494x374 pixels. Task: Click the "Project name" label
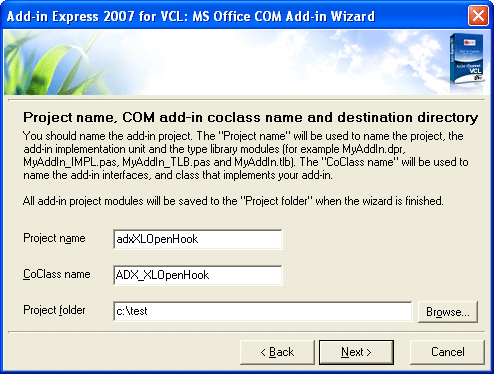coord(54,238)
